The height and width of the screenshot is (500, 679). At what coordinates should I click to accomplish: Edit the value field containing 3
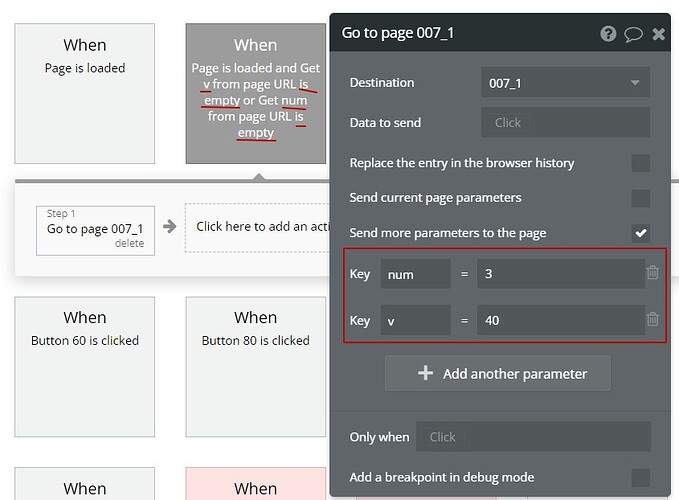[561, 274]
